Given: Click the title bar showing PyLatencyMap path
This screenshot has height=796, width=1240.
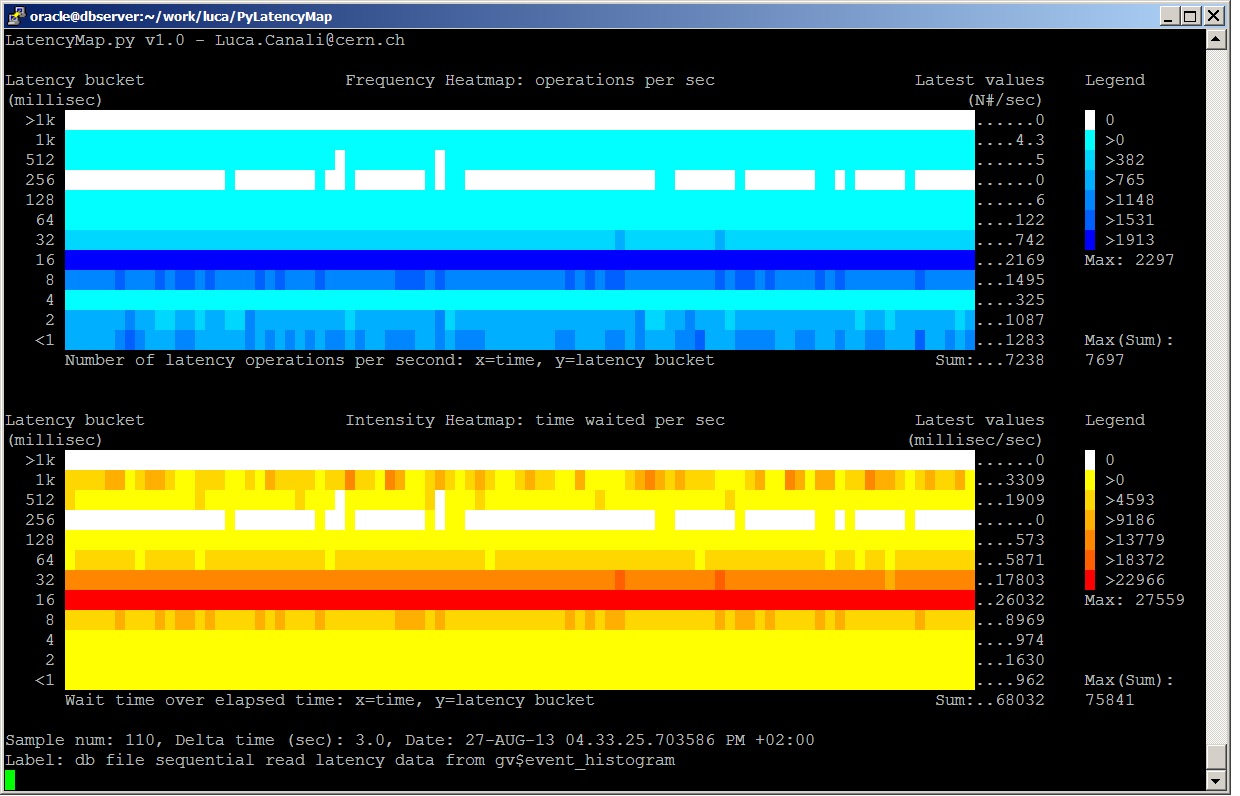Looking at the screenshot, I should pos(180,15).
